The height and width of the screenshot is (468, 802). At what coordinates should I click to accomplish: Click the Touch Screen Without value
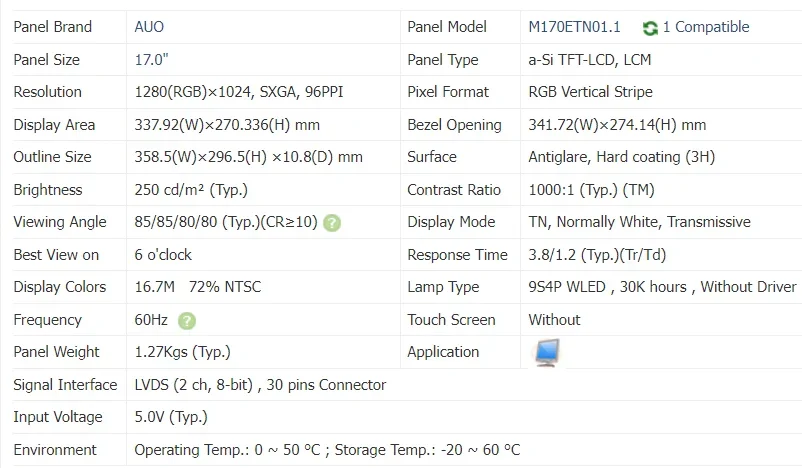[x=554, y=320]
